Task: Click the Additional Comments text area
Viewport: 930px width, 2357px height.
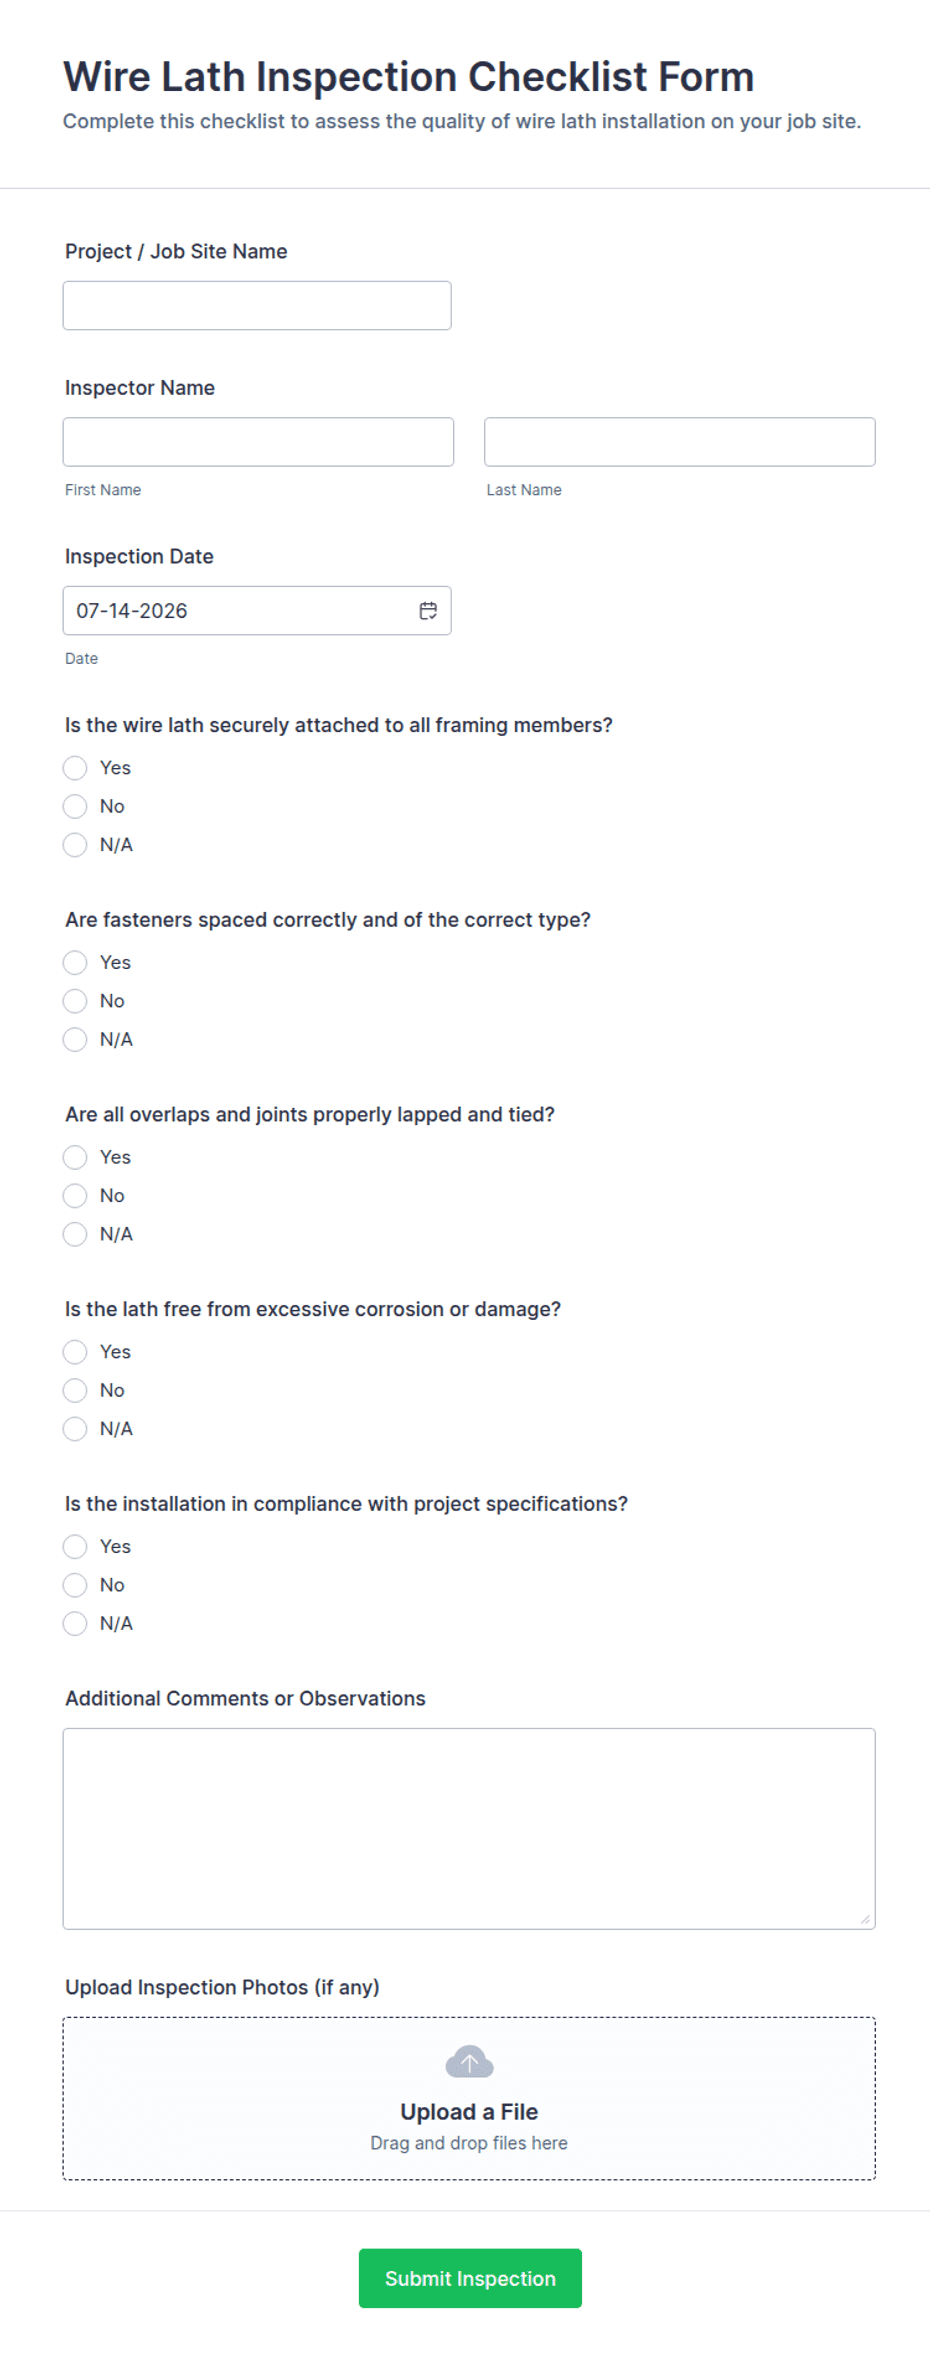Action: point(469,1829)
